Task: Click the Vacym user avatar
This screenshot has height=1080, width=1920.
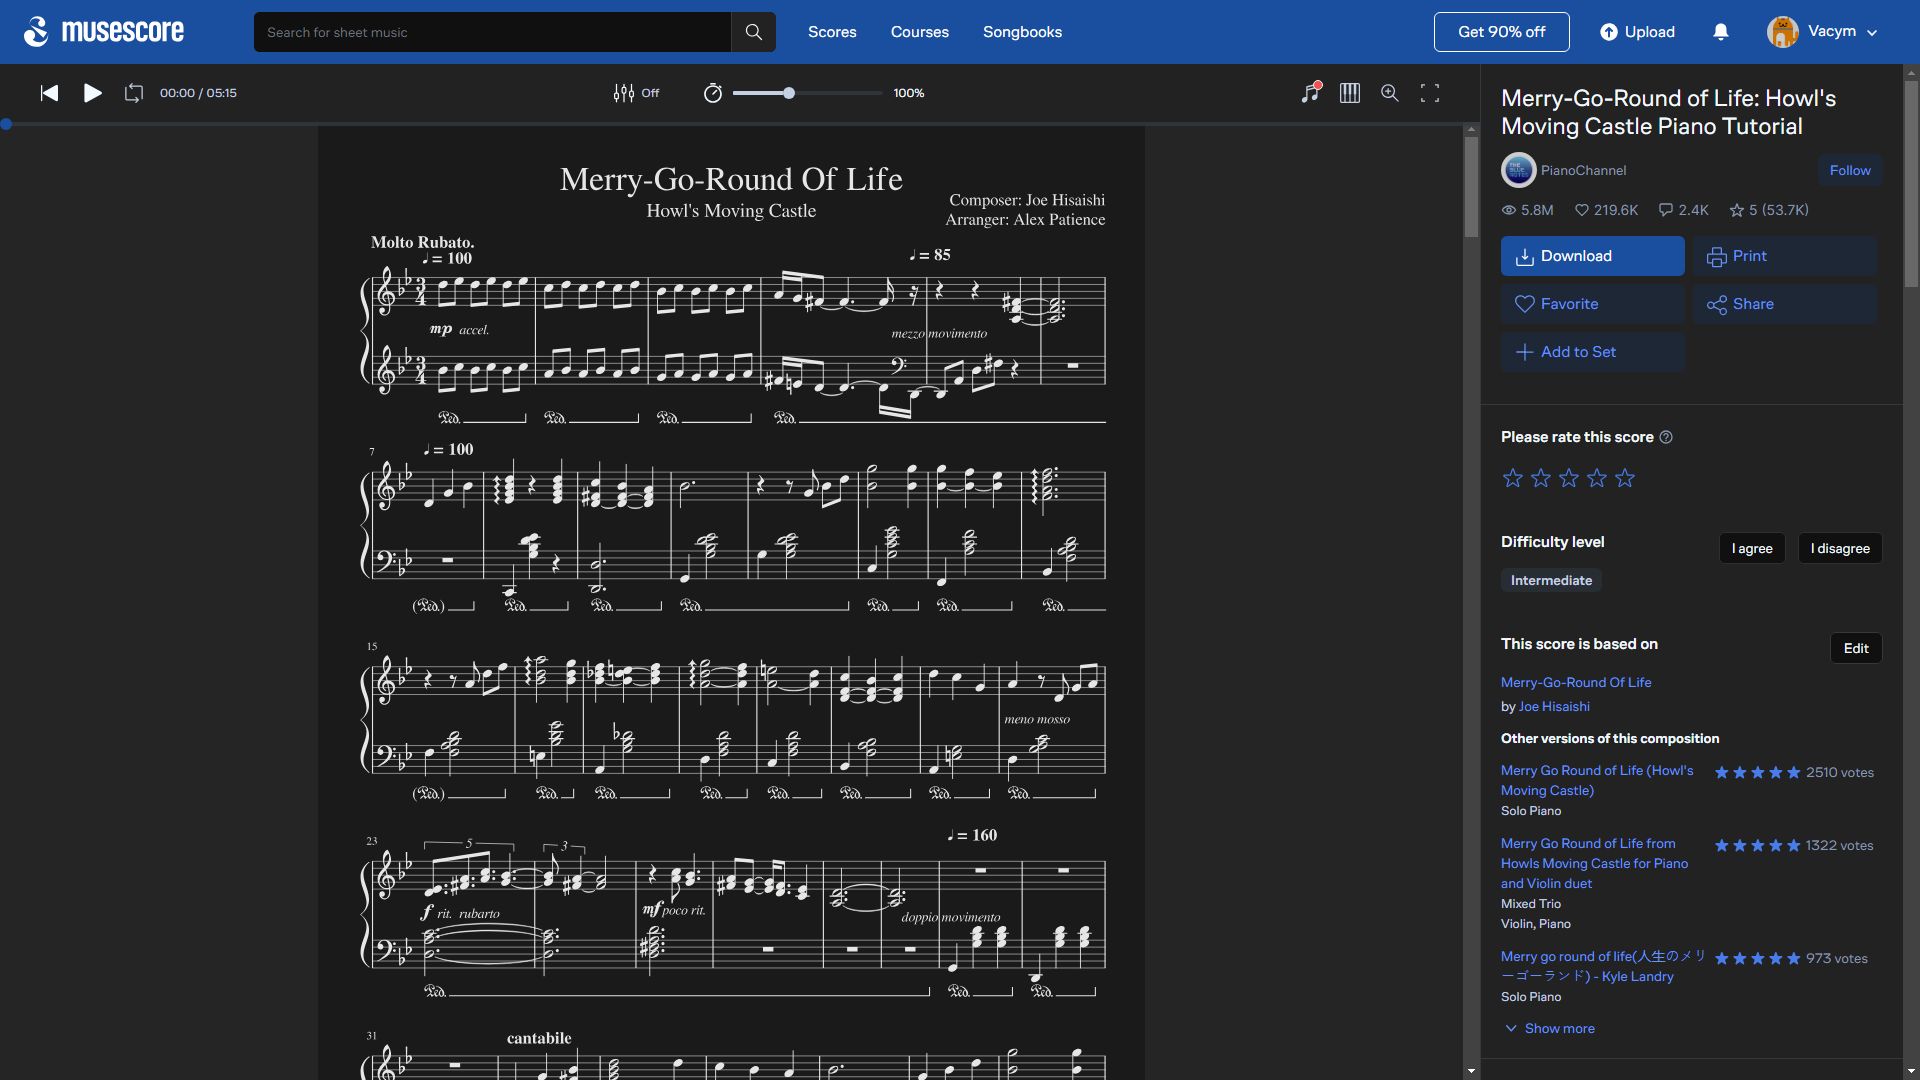Action: [1782, 32]
